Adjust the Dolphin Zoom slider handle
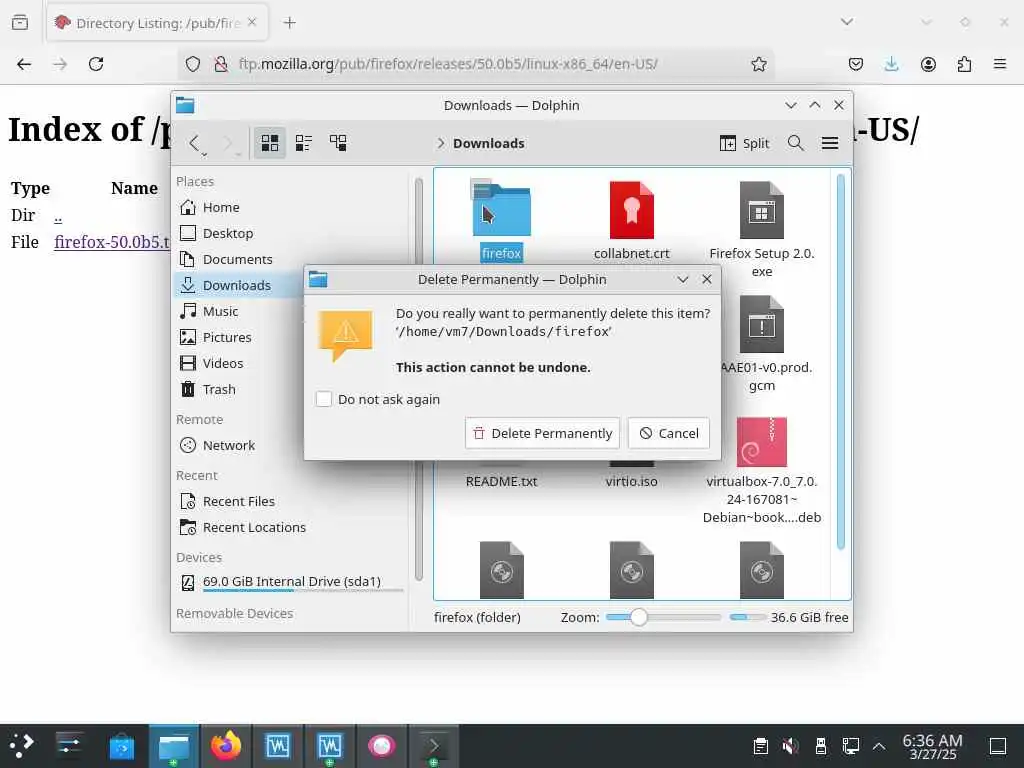 click(x=639, y=617)
